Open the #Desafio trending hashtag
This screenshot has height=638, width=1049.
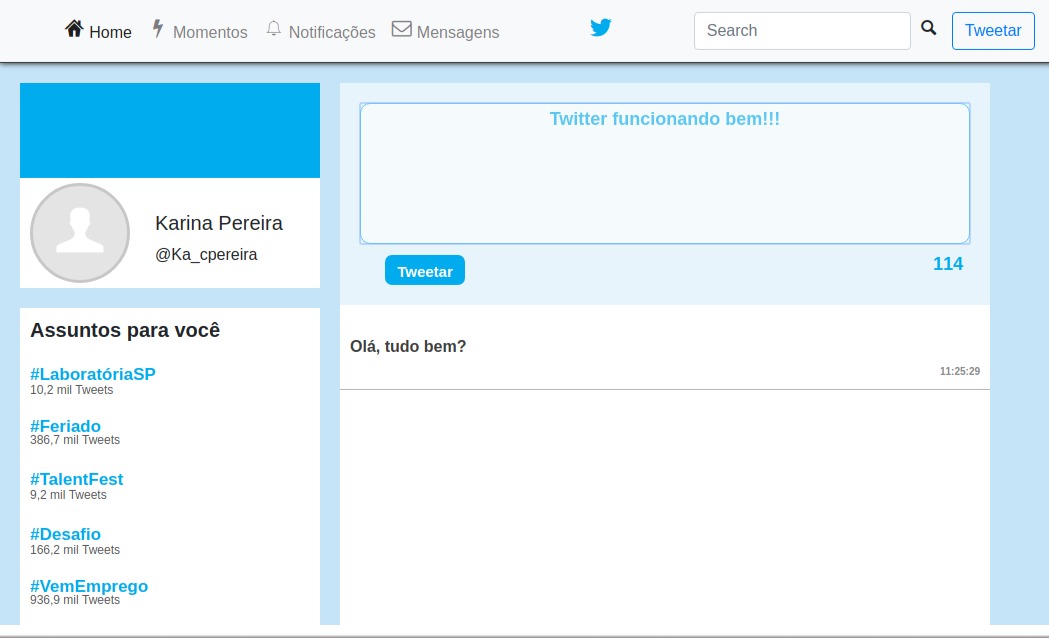click(x=66, y=534)
